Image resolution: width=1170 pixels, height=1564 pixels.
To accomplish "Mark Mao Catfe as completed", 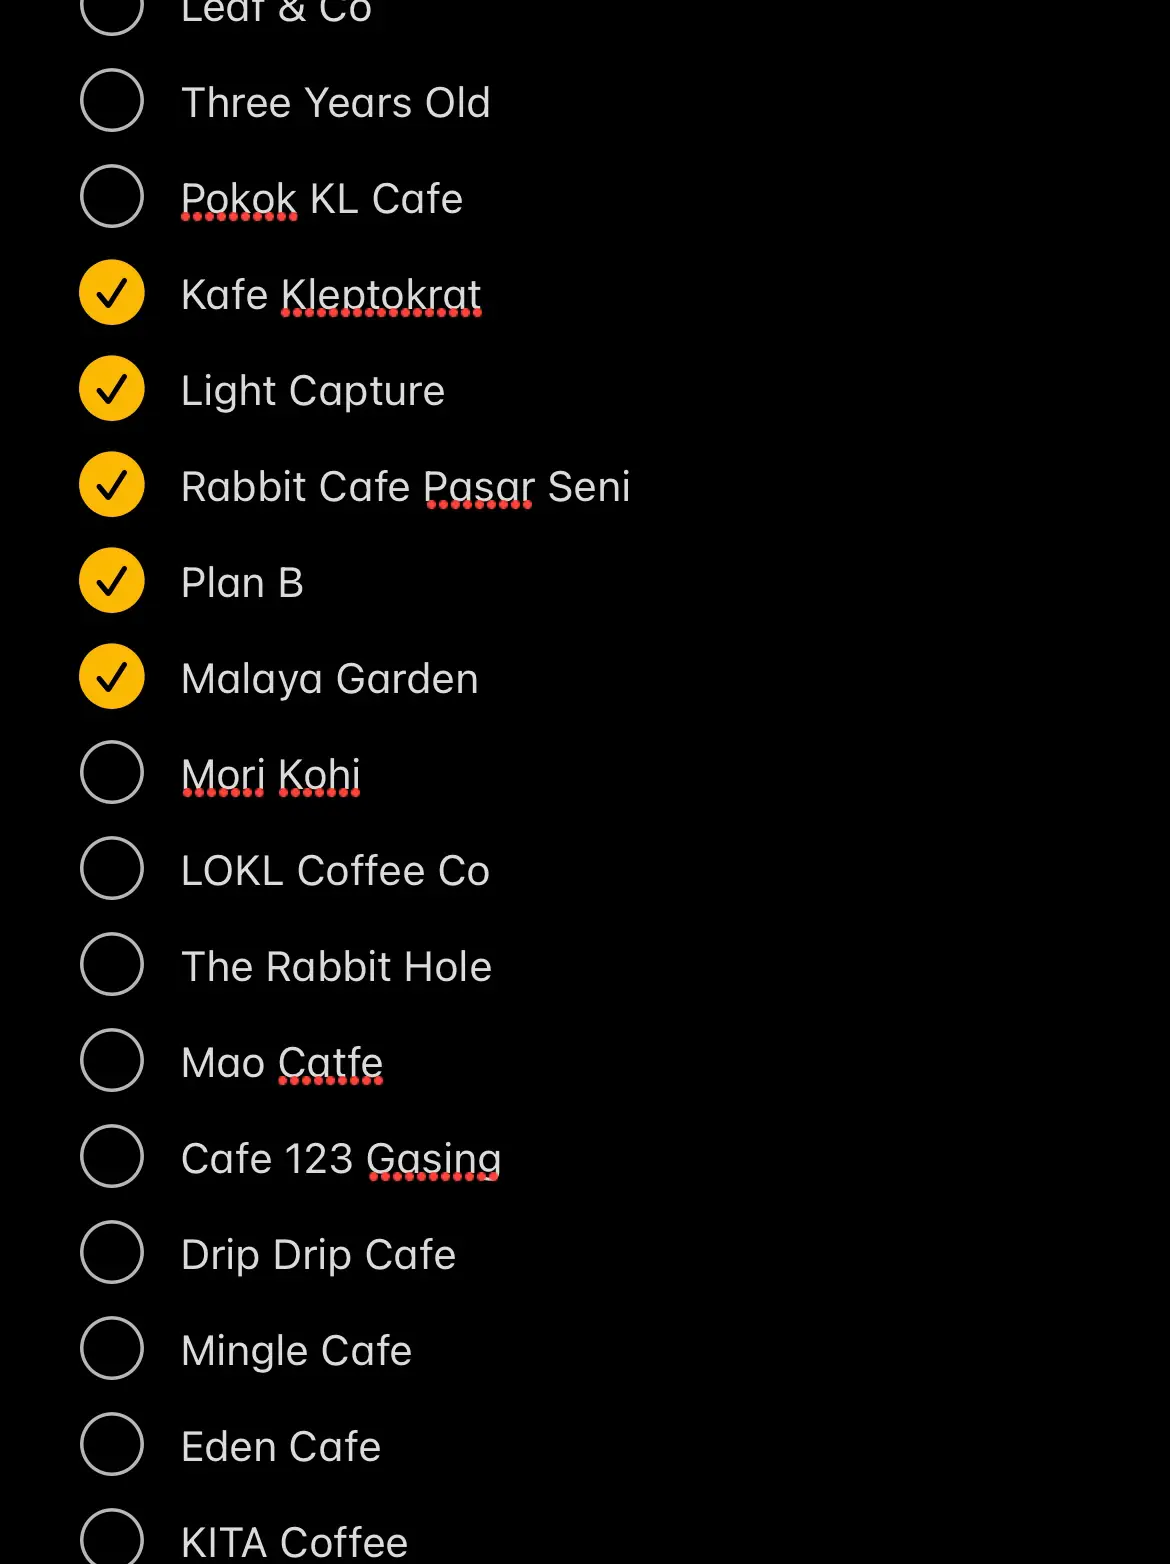I will tap(112, 1061).
